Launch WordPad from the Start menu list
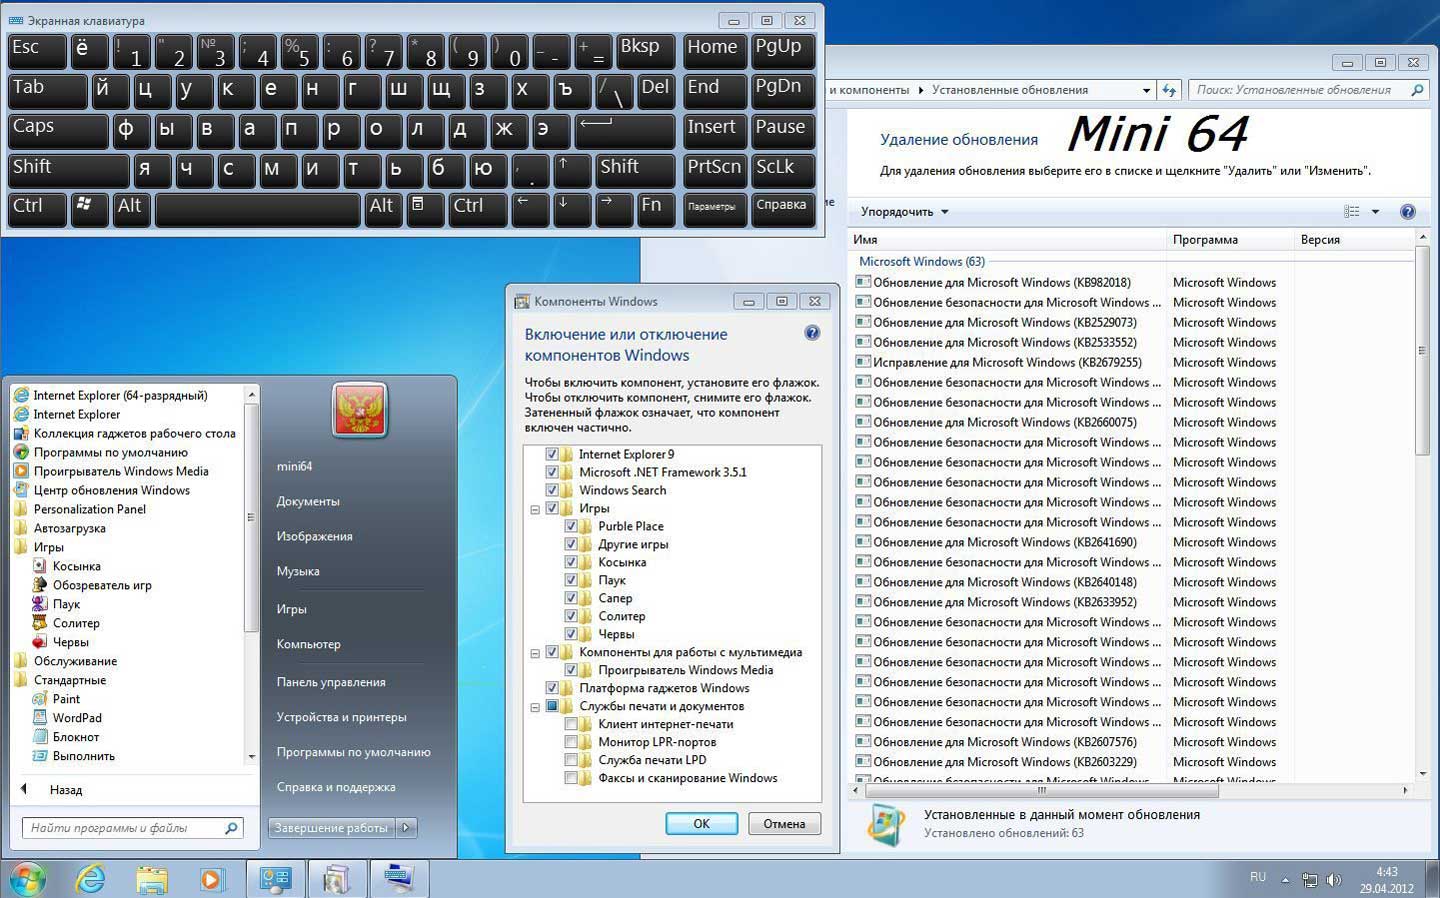Image resolution: width=1440 pixels, height=898 pixels. [77, 718]
